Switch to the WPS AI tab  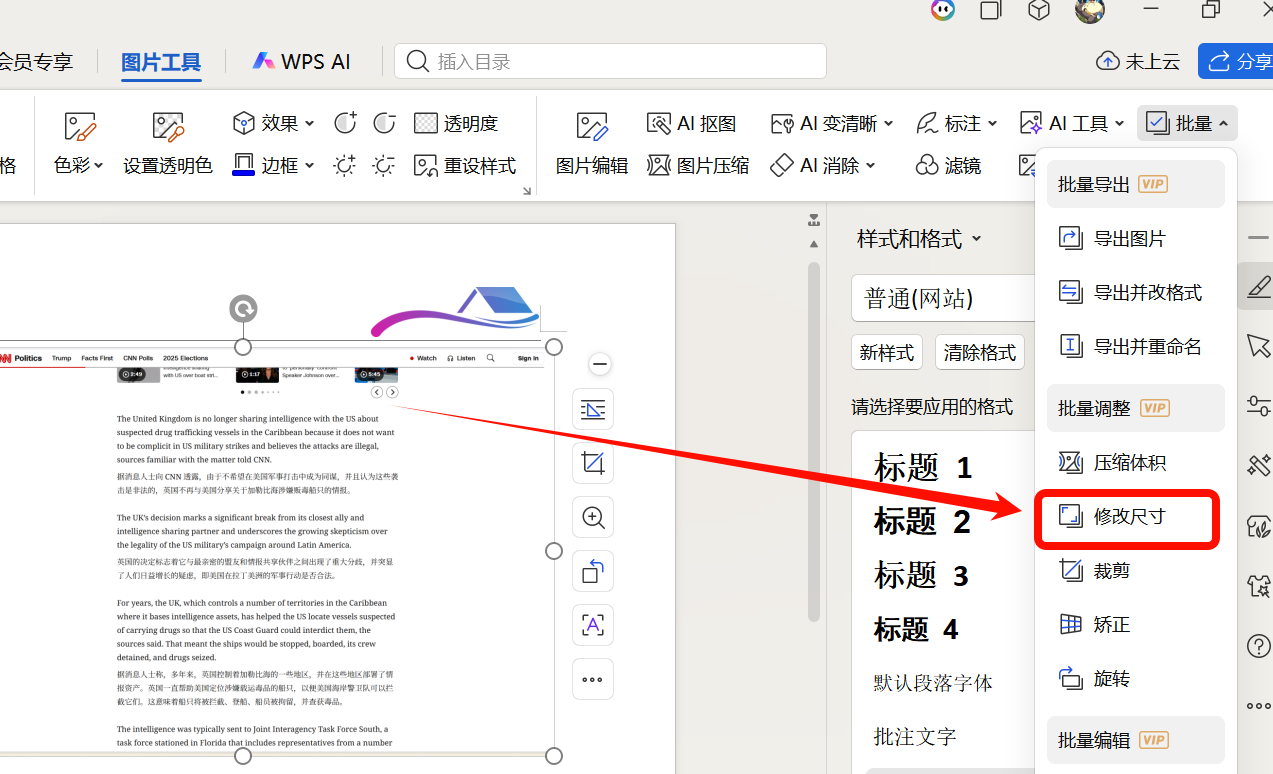coord(301,60)
